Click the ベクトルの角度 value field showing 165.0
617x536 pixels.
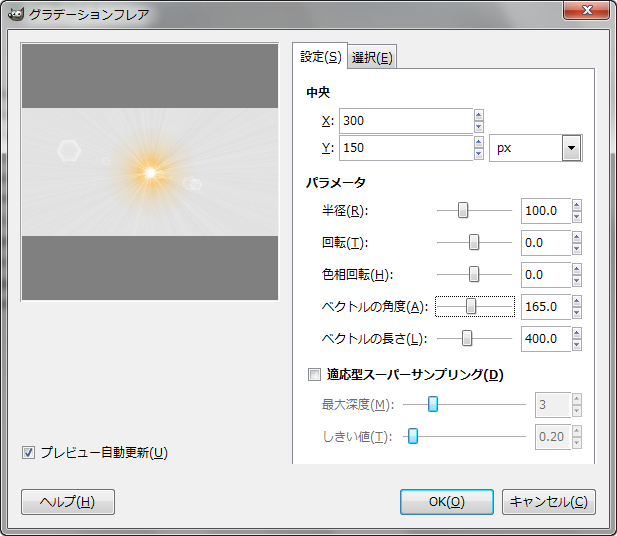tap(546, 307)
